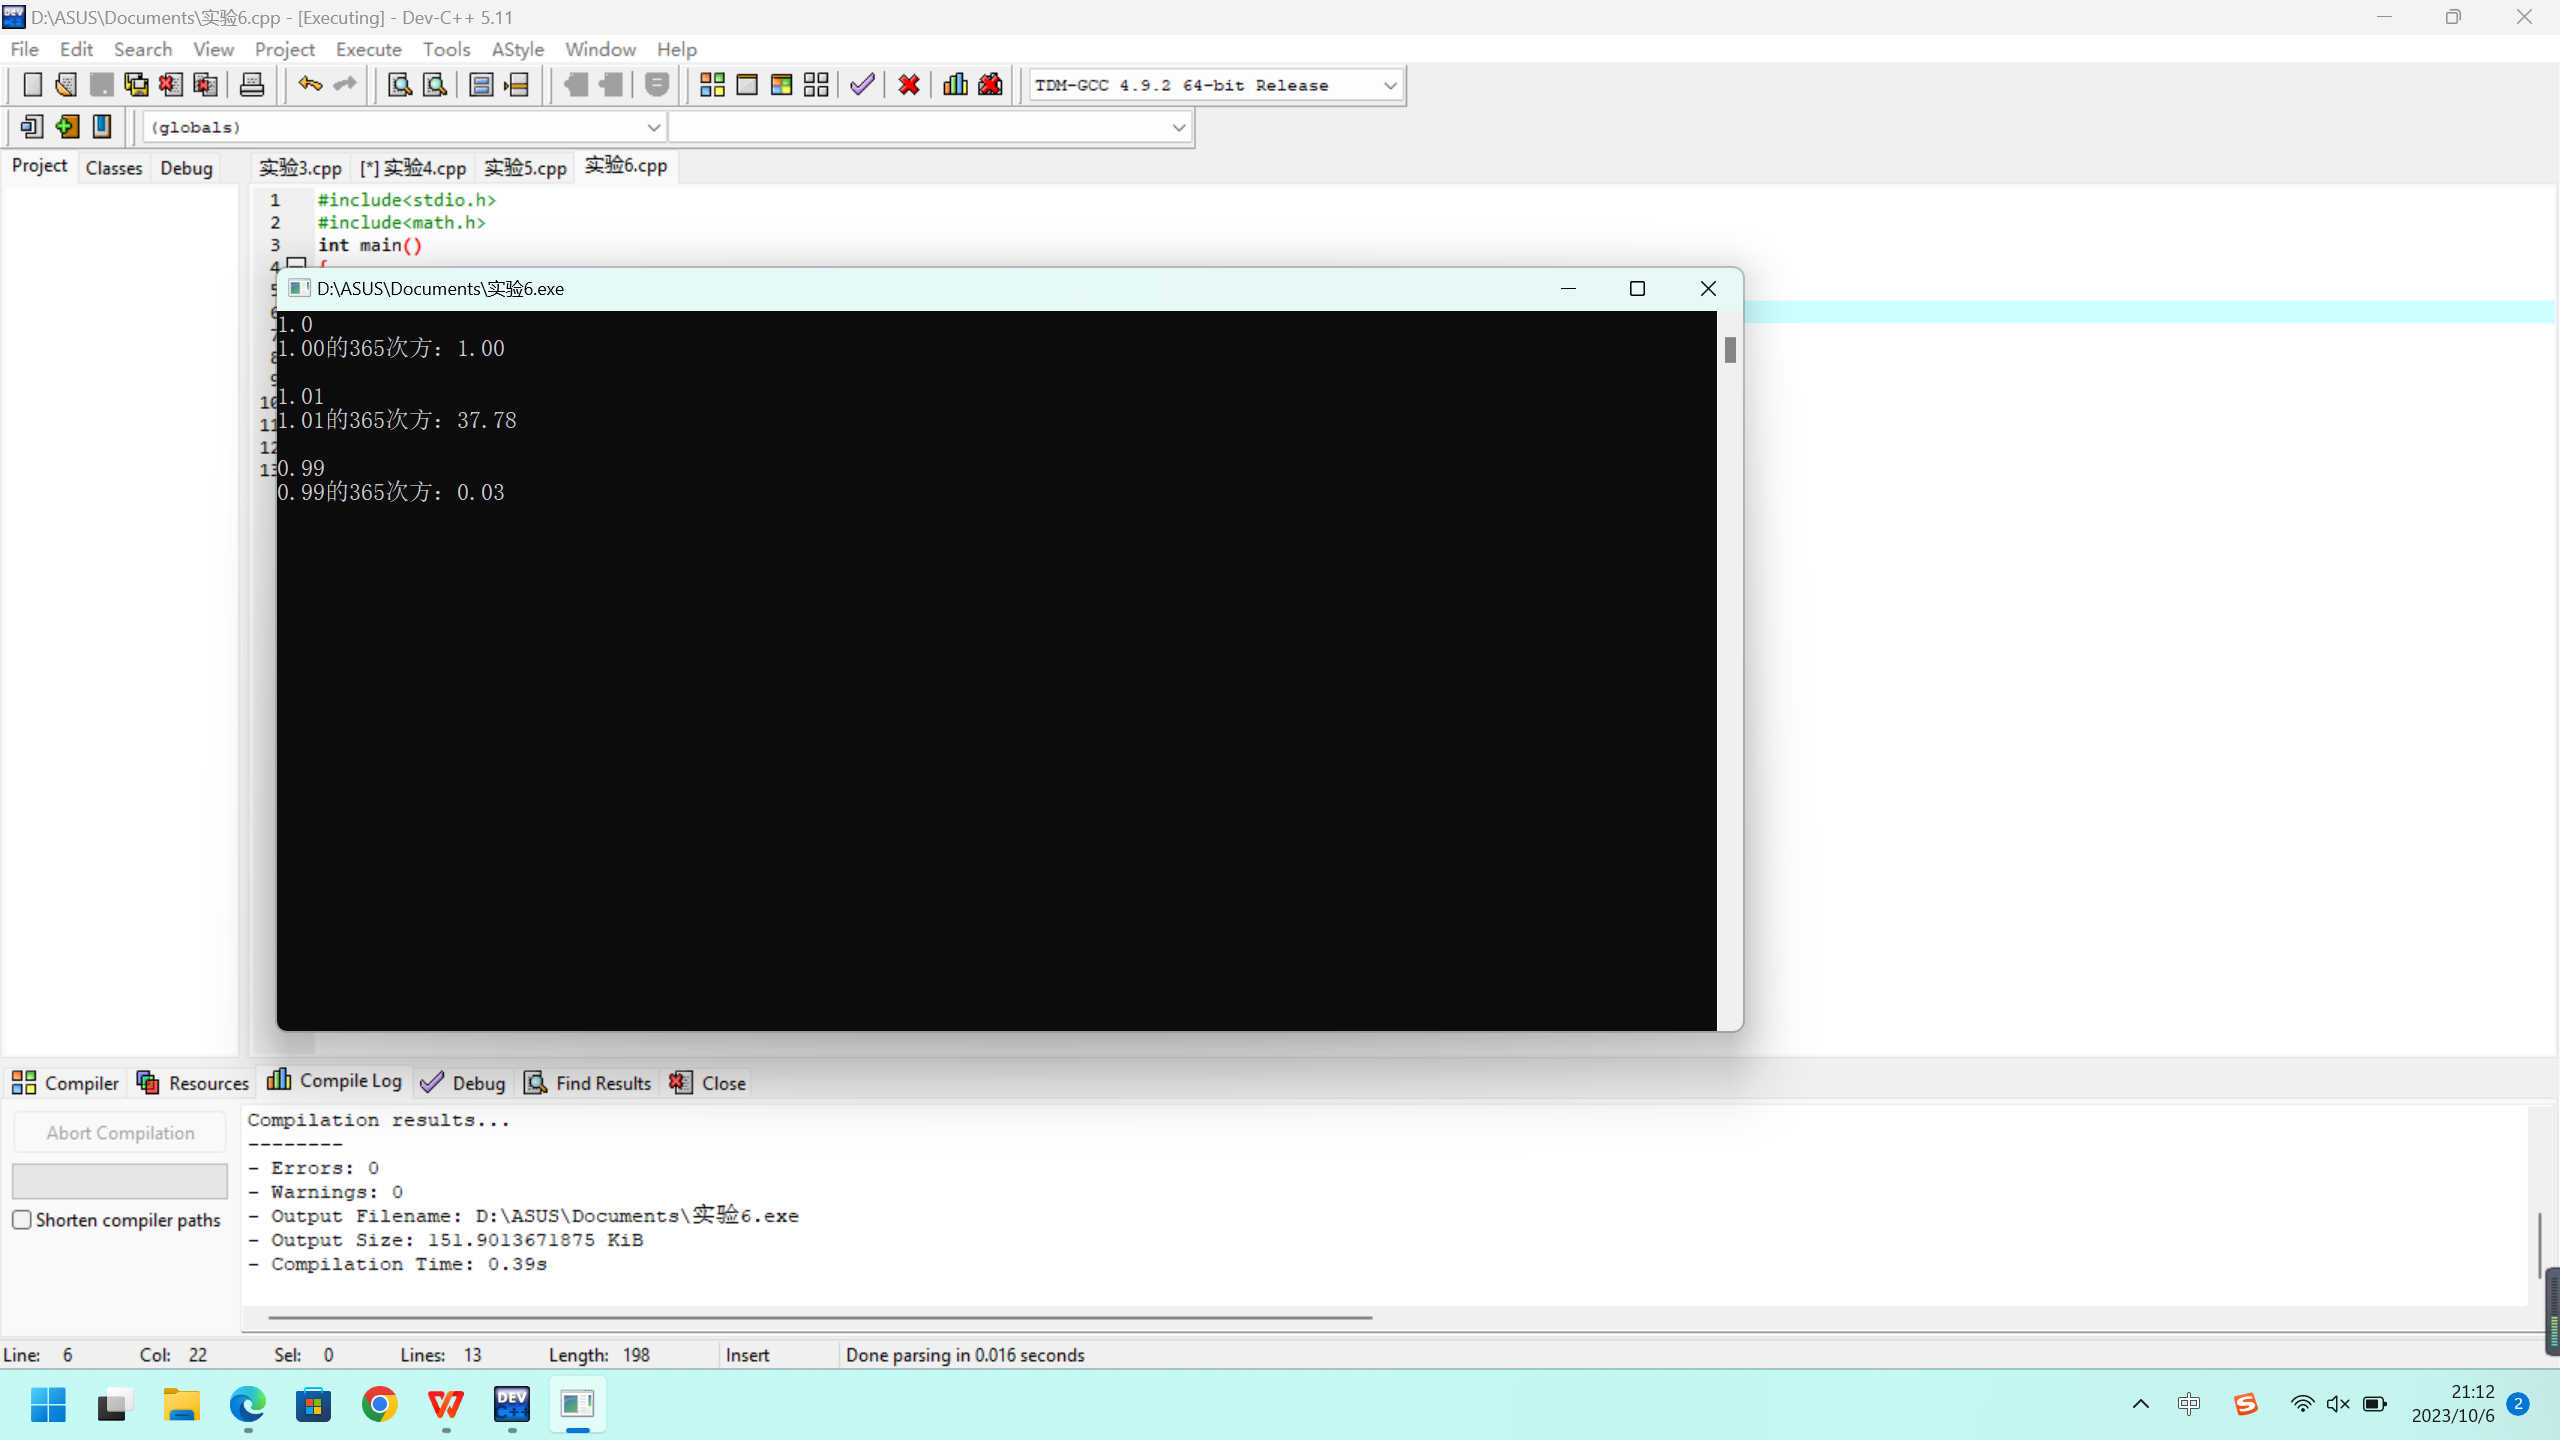The image size is (2560, 1440).
Task: Click the Compile icon in toolbar
Action: click(712, 85)
